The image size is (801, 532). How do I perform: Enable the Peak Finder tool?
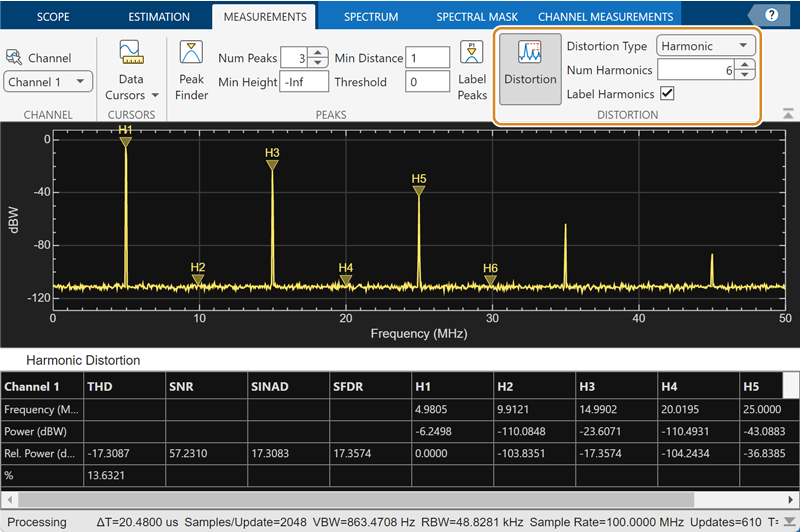point(191,70)
